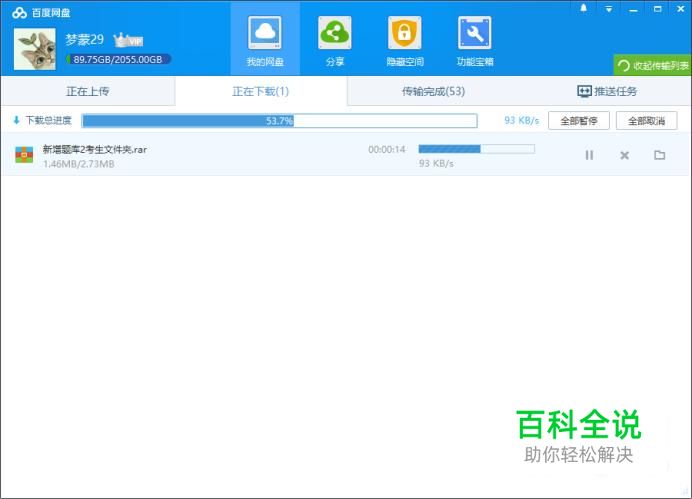Click the 推送任务 monitor icon
The height and width of the screenshot is (499, 692).
[584, 91]
